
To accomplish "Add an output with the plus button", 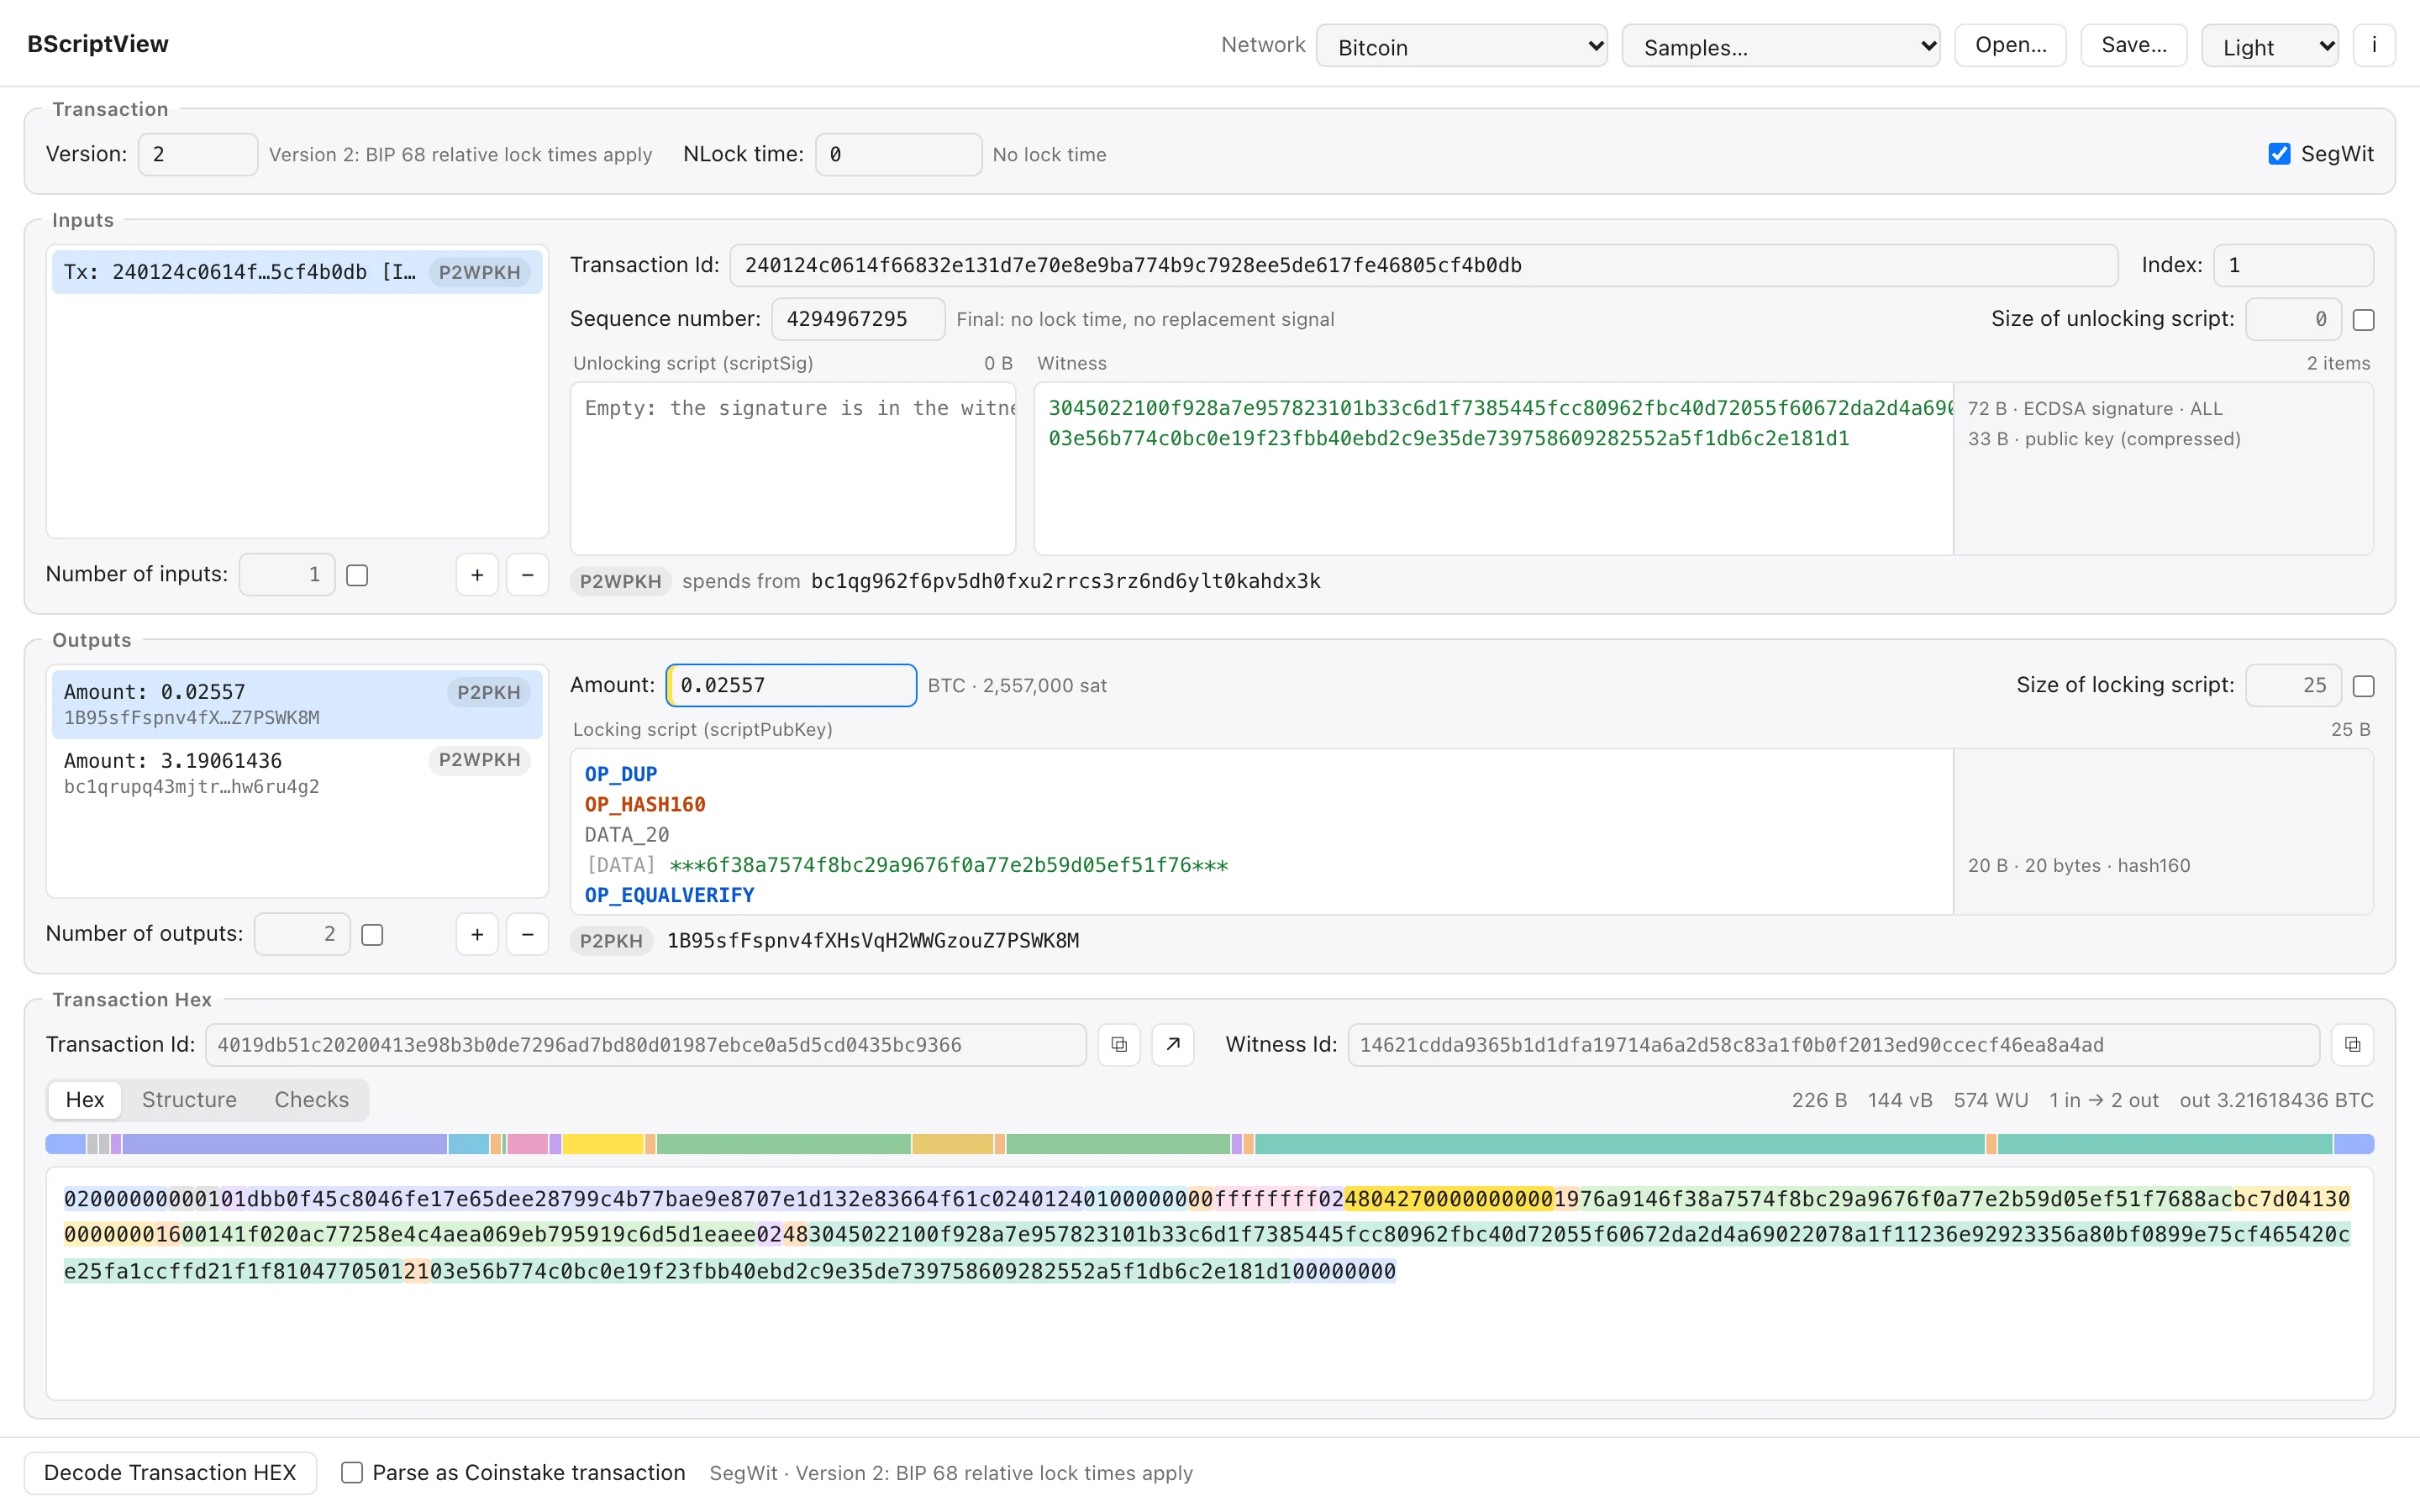I will click(477, 934).
